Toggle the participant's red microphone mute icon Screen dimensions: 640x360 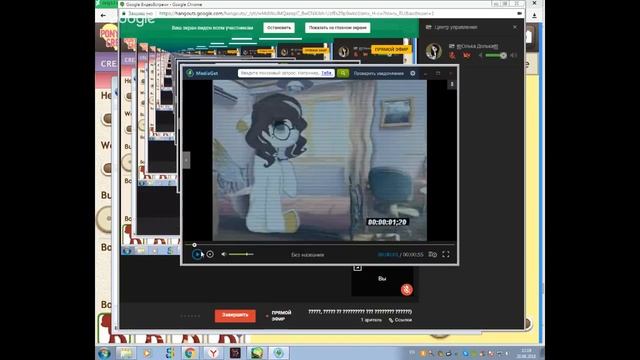point(452,55)
